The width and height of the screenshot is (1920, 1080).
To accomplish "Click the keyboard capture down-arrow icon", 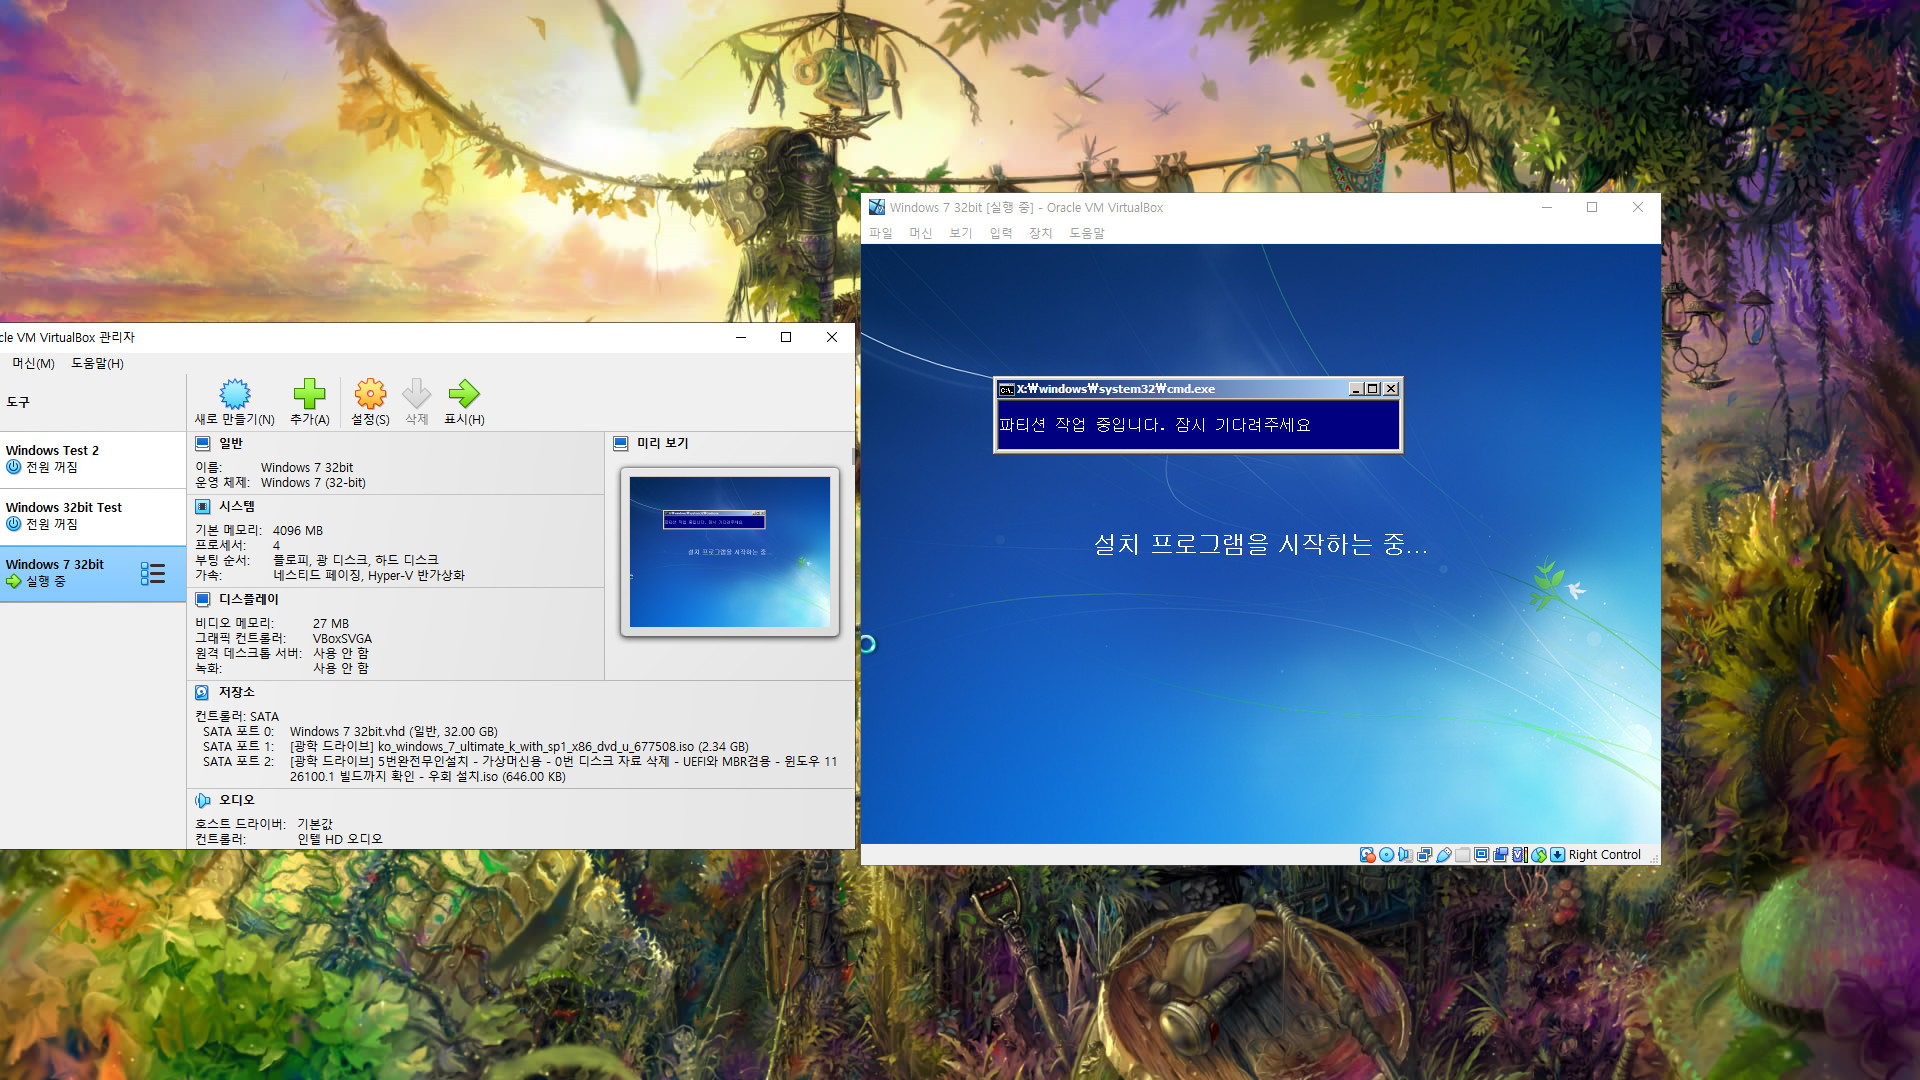I will (1558, 855).
